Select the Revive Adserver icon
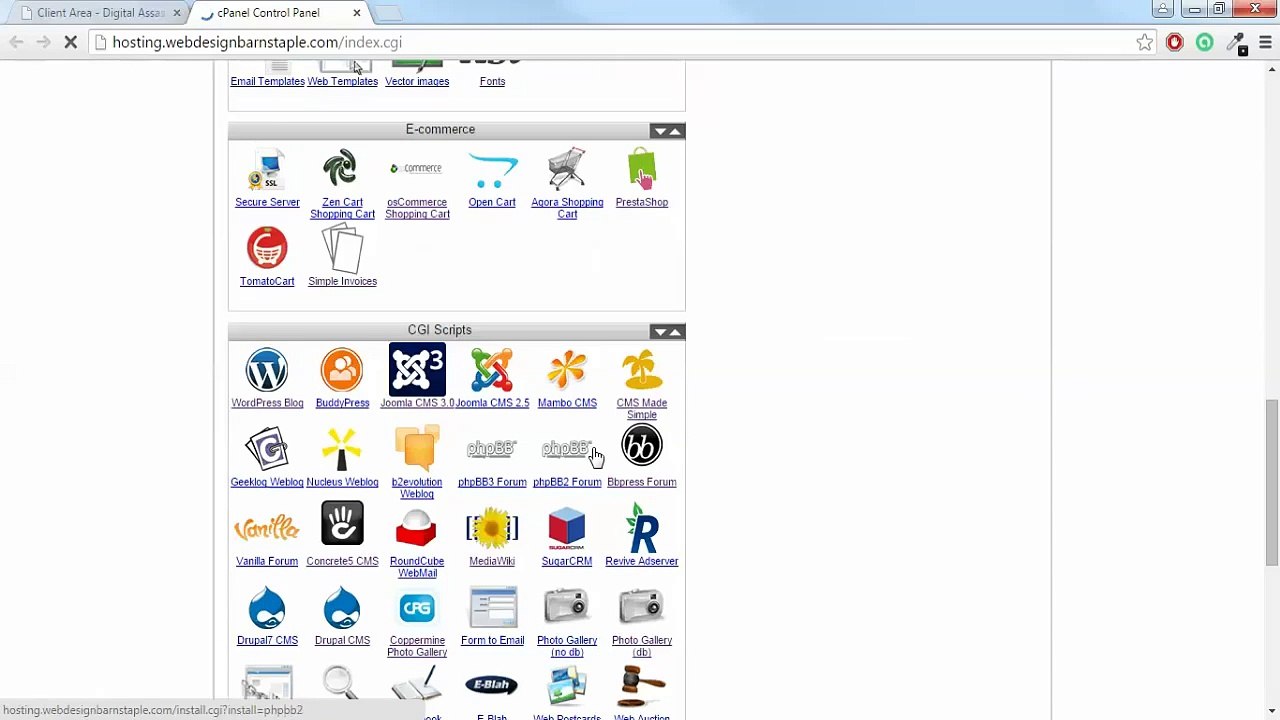The image size is (1280, 720). (x=642, y=528)
